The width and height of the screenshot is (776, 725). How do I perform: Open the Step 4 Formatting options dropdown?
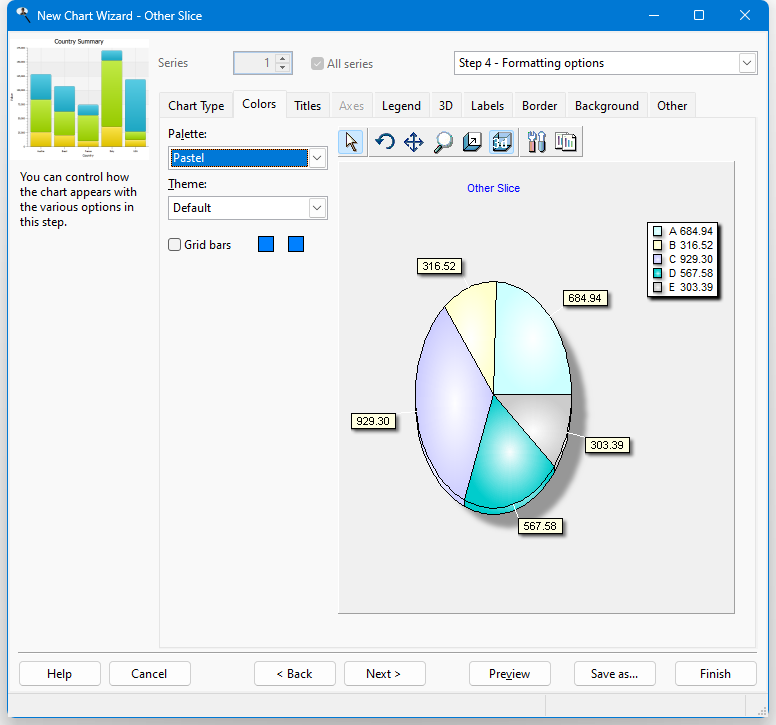[x=605, y=63]
